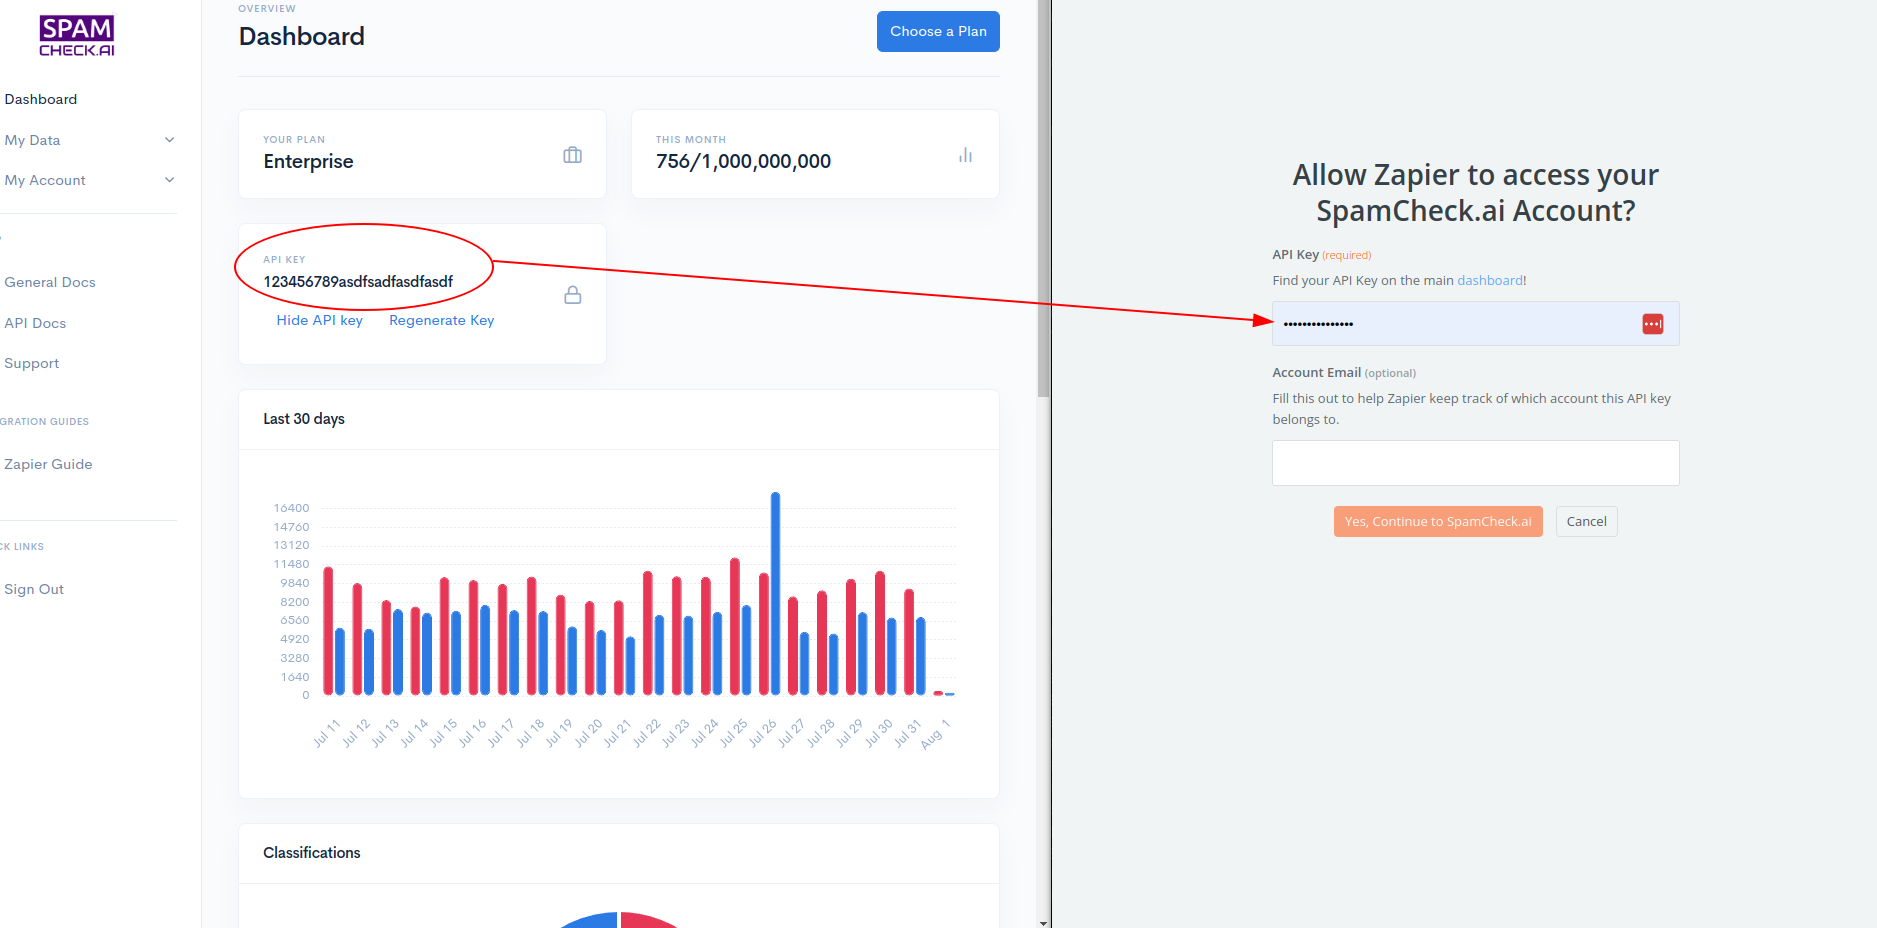Screen dimensions: 1877x928
Task: Click the Dashboard page title
Action: point(302,37)
